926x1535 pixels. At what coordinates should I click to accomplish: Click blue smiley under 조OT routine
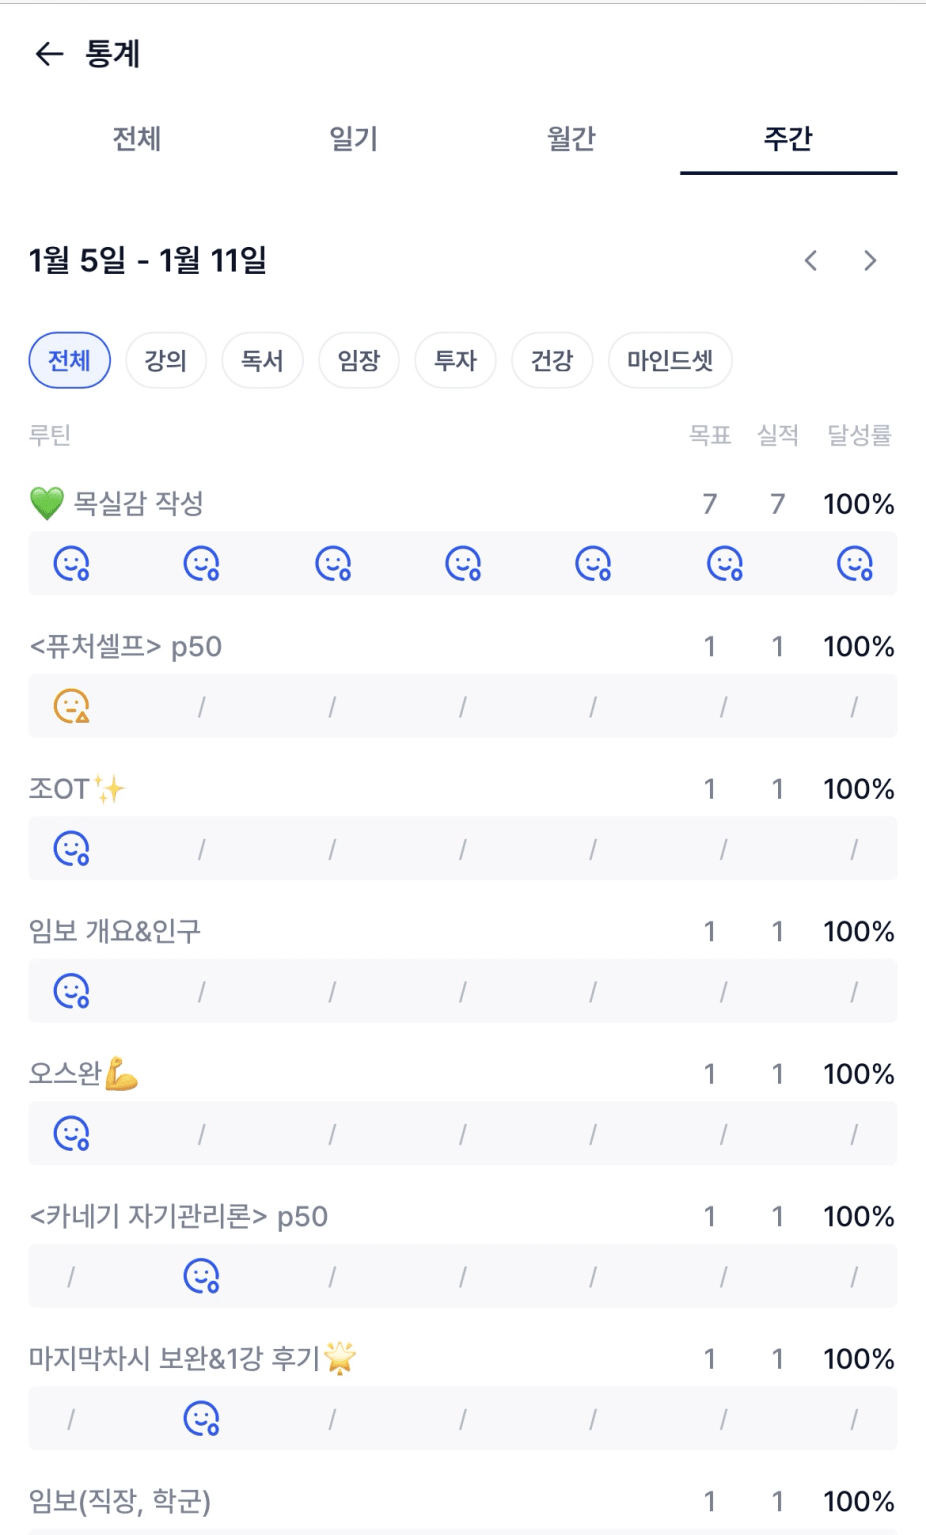point(71,849)
